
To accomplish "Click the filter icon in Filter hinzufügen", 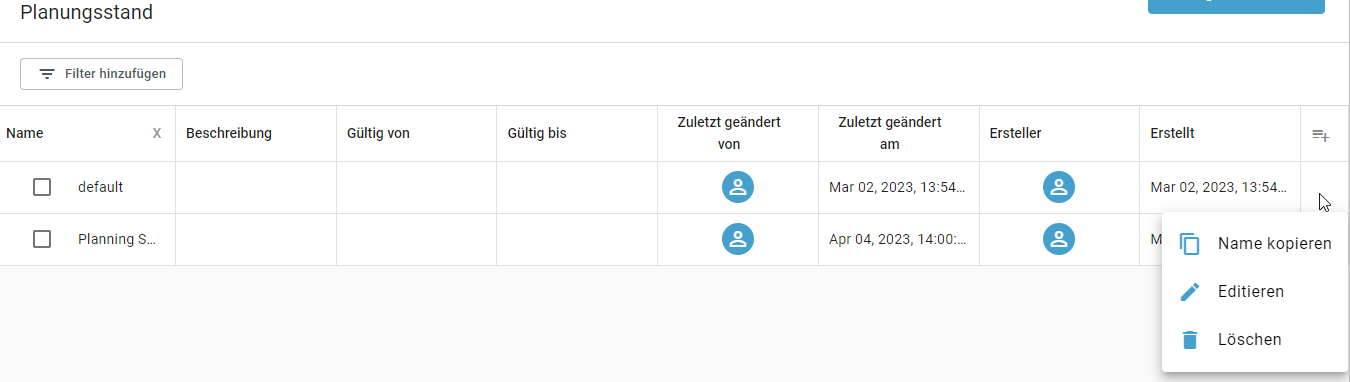I will [x=47, y=74].
